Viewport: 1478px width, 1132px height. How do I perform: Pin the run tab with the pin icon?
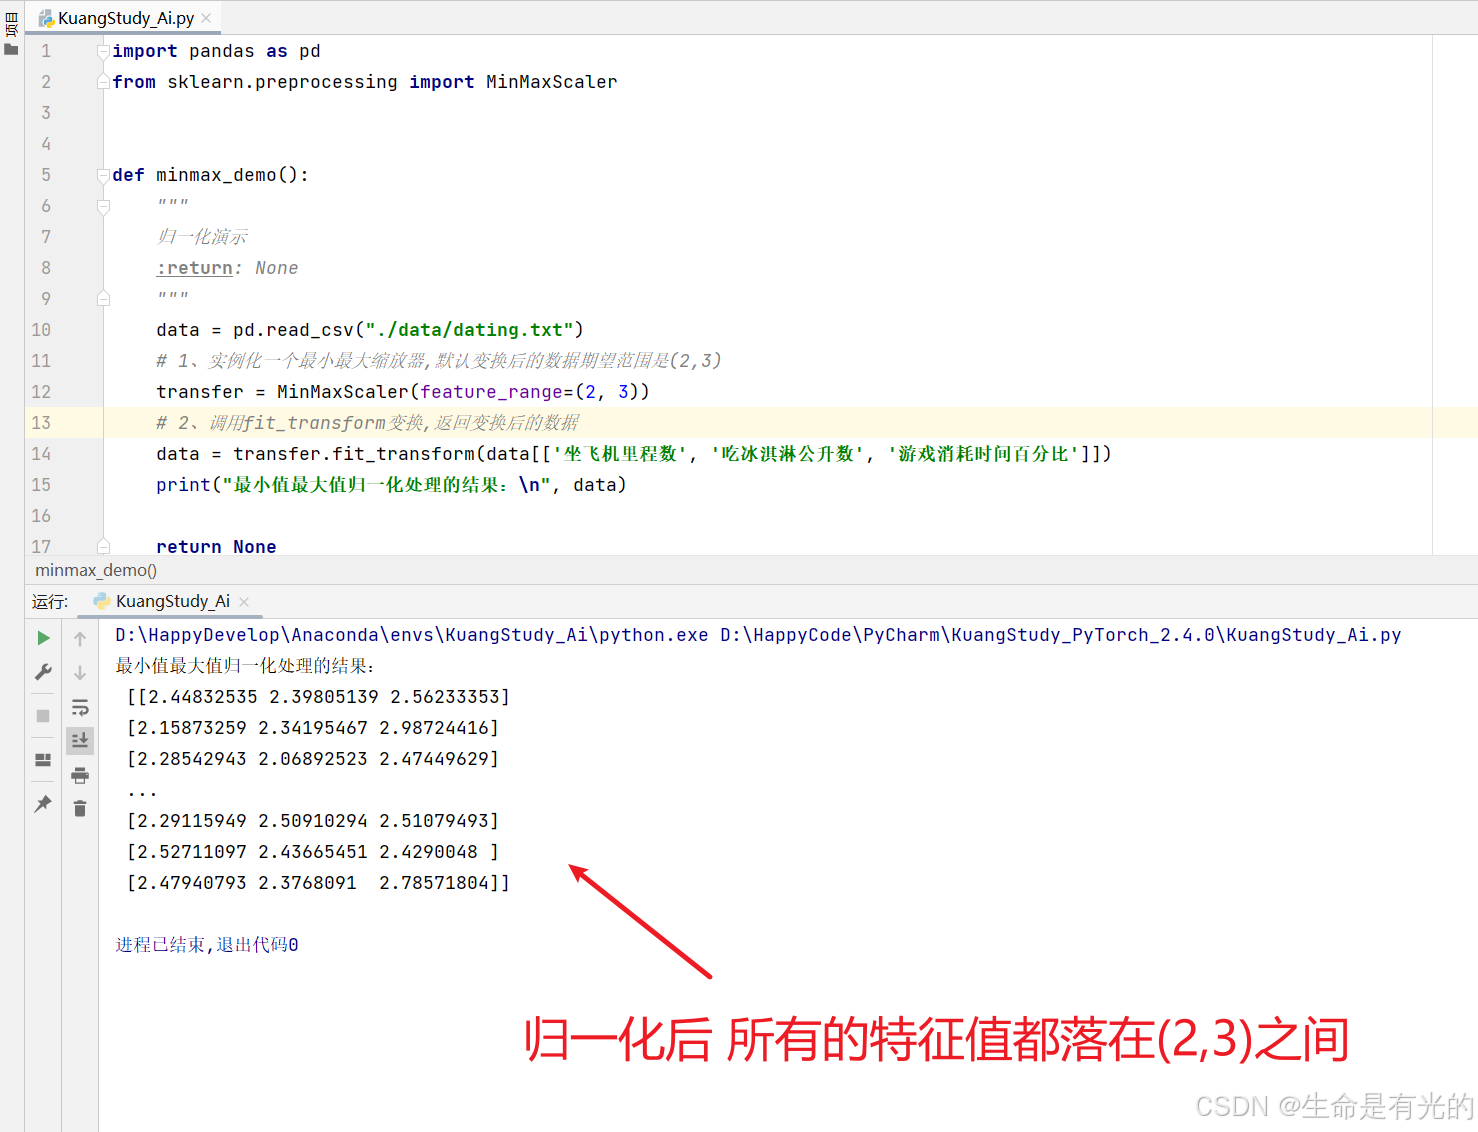pos(43,804)
